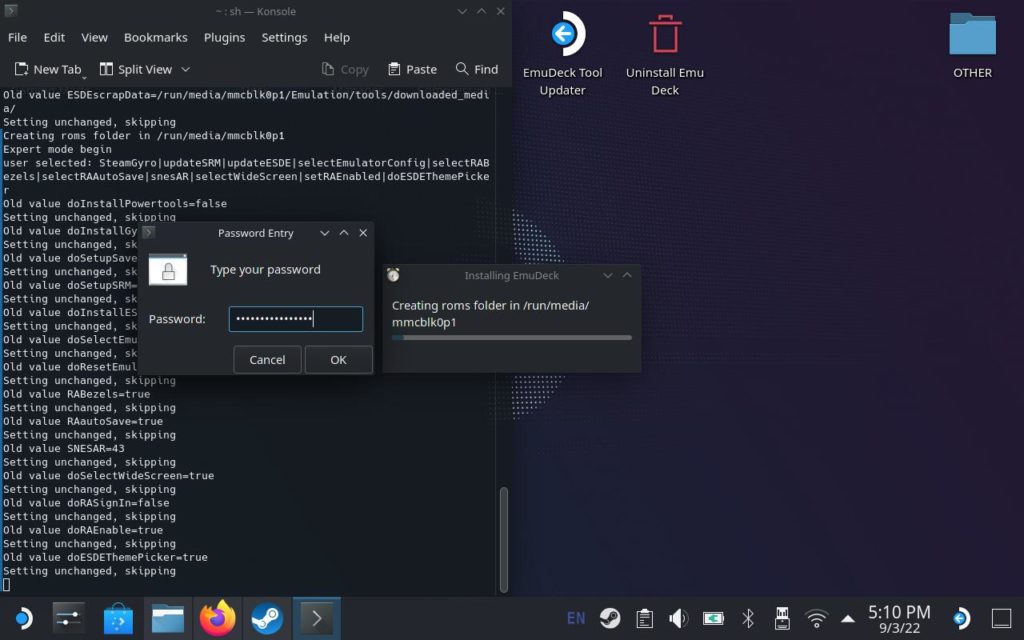Click EmuDeck tray icon next to clock
This screenshot has width=1024, height=640.
pos(961,618)
